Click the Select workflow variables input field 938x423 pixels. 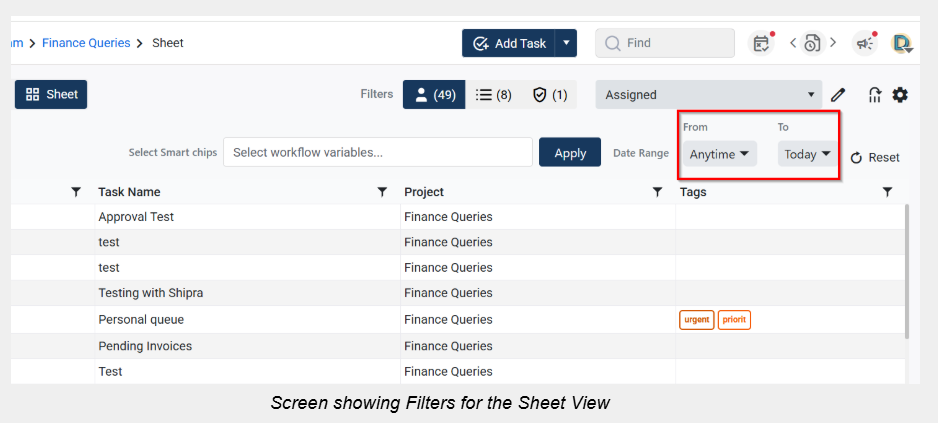pos(377,153)
